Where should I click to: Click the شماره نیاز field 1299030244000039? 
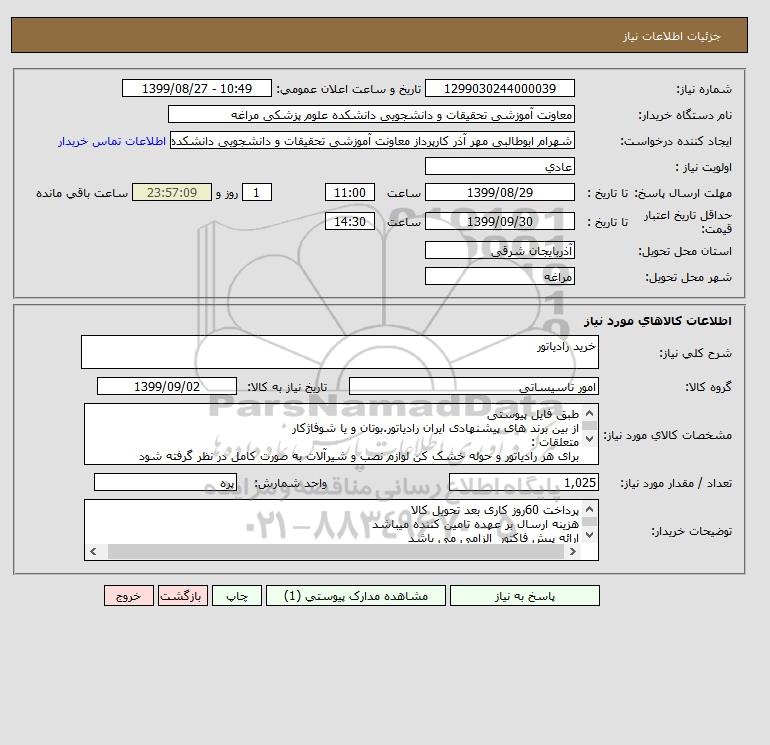(x=500, y=88)
